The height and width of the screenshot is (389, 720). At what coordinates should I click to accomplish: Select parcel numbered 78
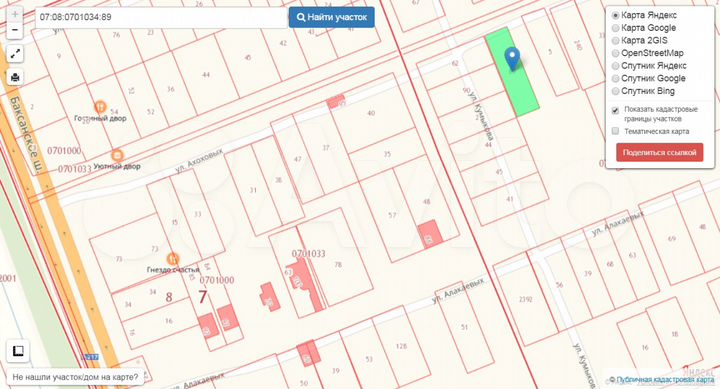click(x=338, y=265)
